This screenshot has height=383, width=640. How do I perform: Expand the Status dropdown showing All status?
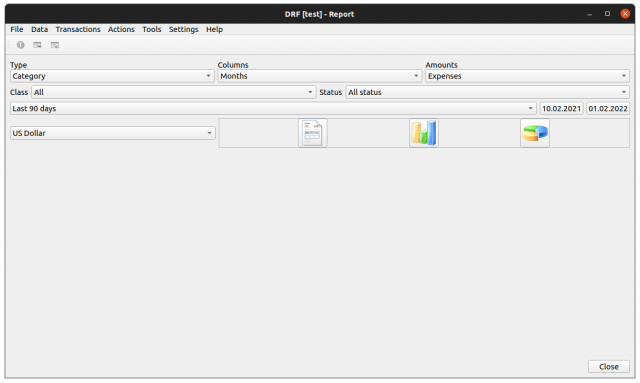pos(487,92)
